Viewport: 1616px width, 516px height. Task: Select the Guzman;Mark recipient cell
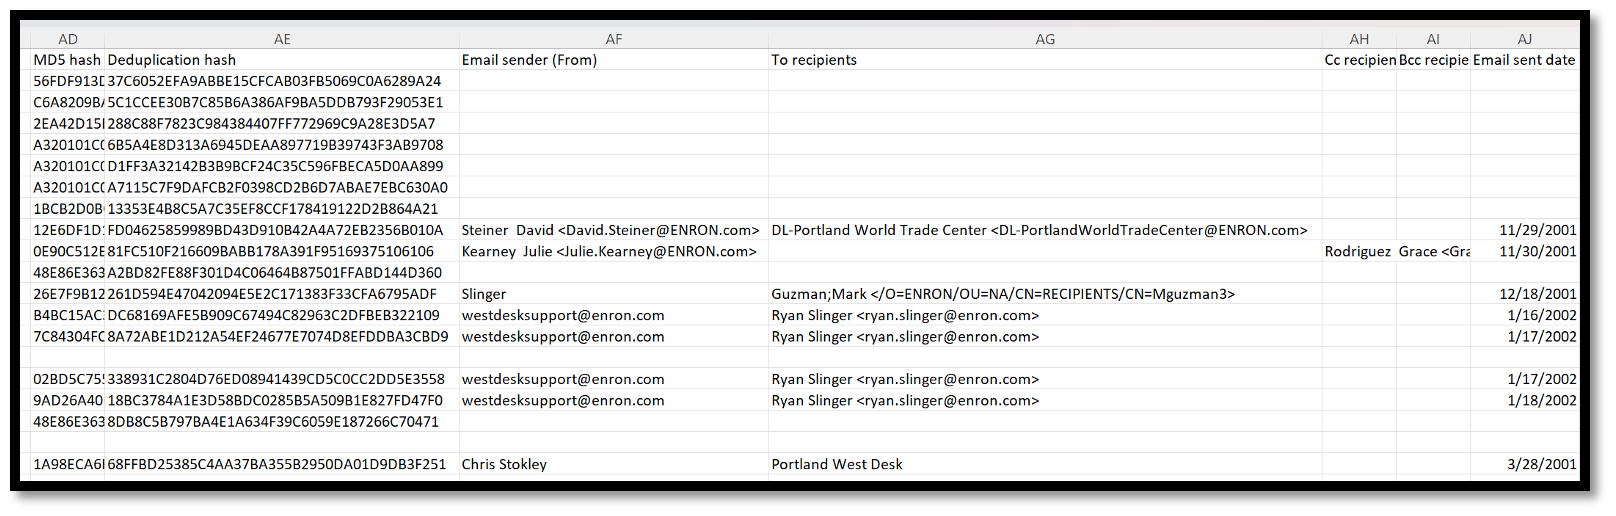pyautogui.click(x=1045, y=294)
